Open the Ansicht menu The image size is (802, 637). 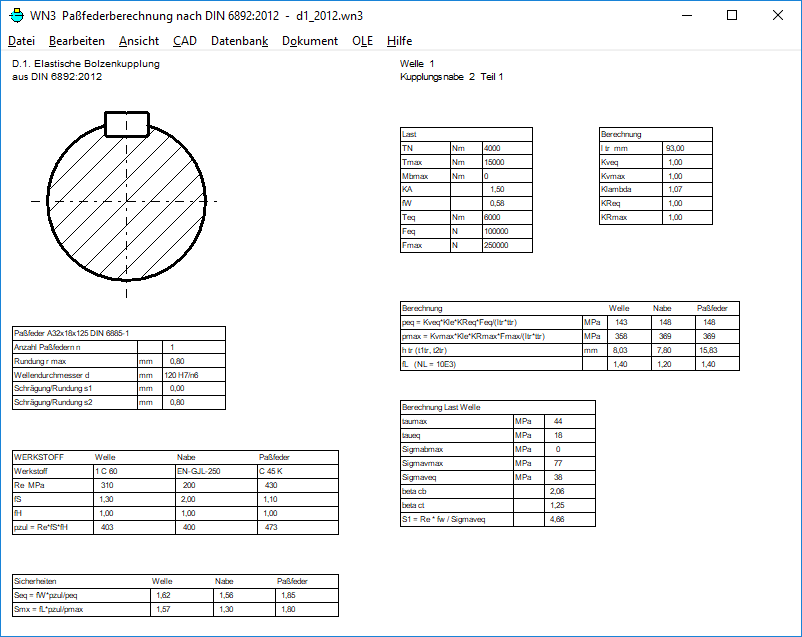point(138,41)
